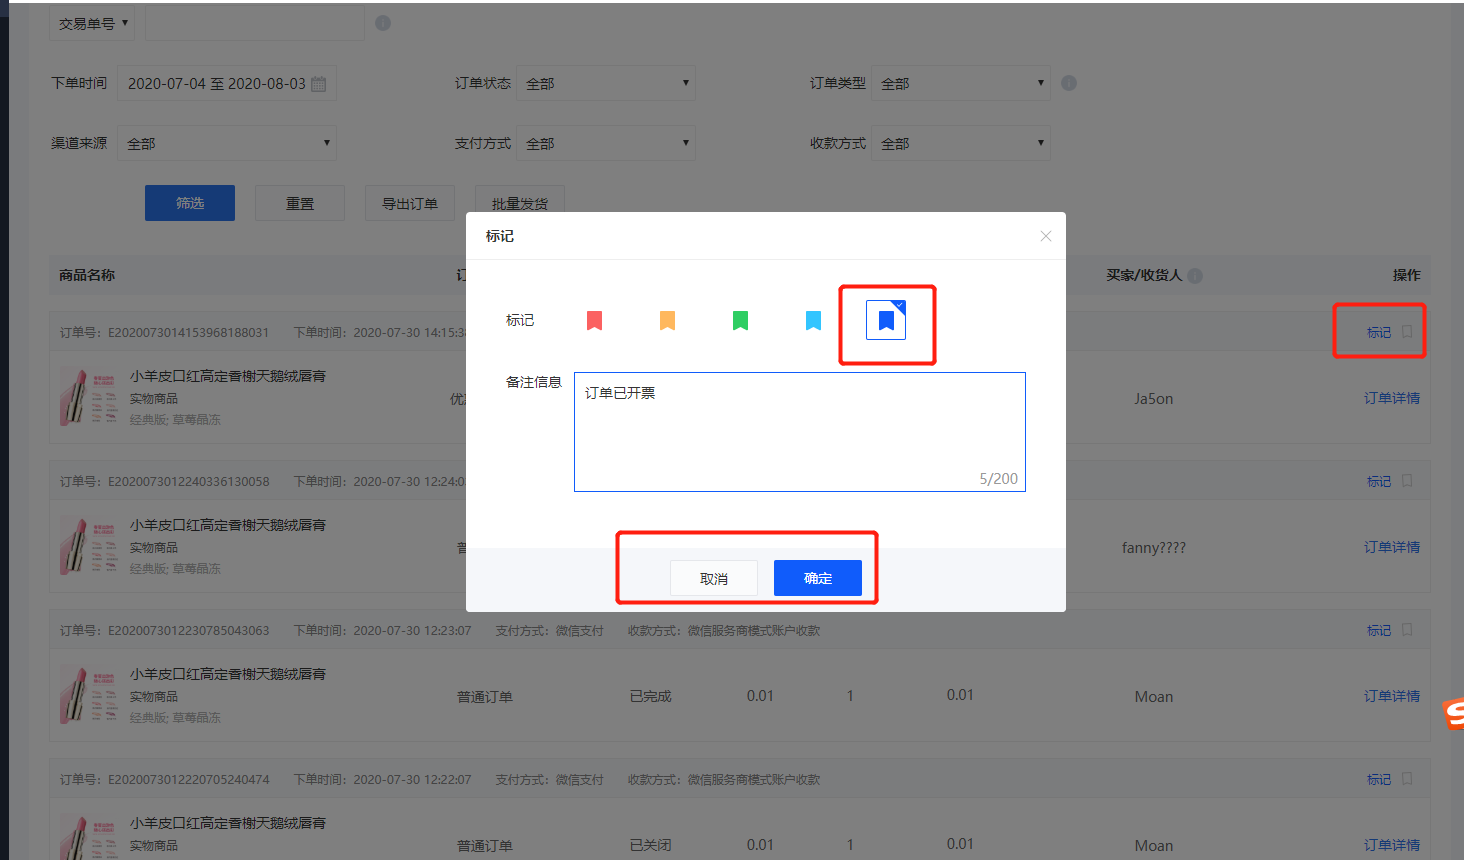This screenshot has width=1464, height=860.
Task: Click the calendar icon in the date field
Action: [319, 84]
